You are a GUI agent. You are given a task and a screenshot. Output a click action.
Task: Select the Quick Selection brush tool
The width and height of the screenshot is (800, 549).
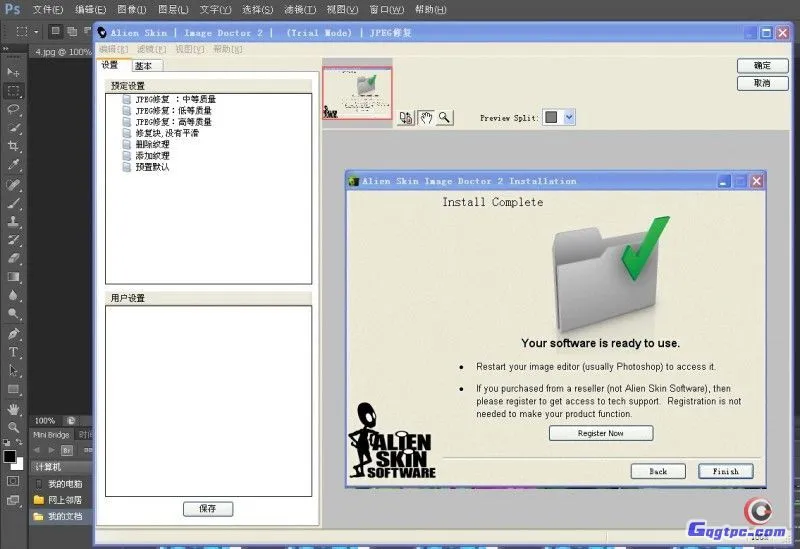(x=13, y=128)
